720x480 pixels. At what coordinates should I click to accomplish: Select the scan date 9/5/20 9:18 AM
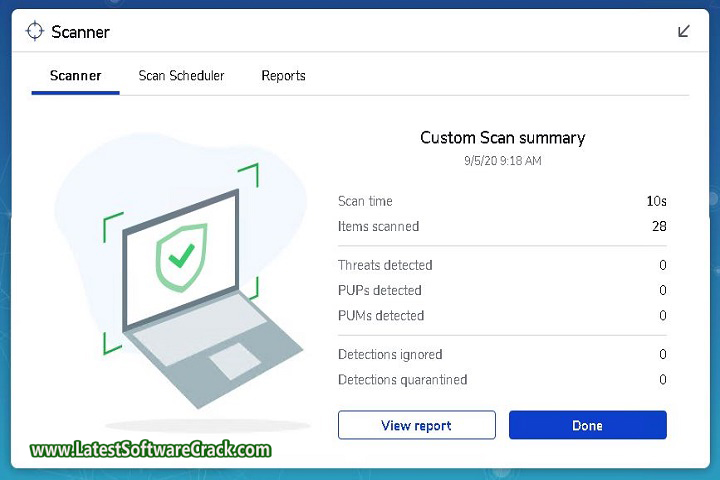tap(502, 160)
